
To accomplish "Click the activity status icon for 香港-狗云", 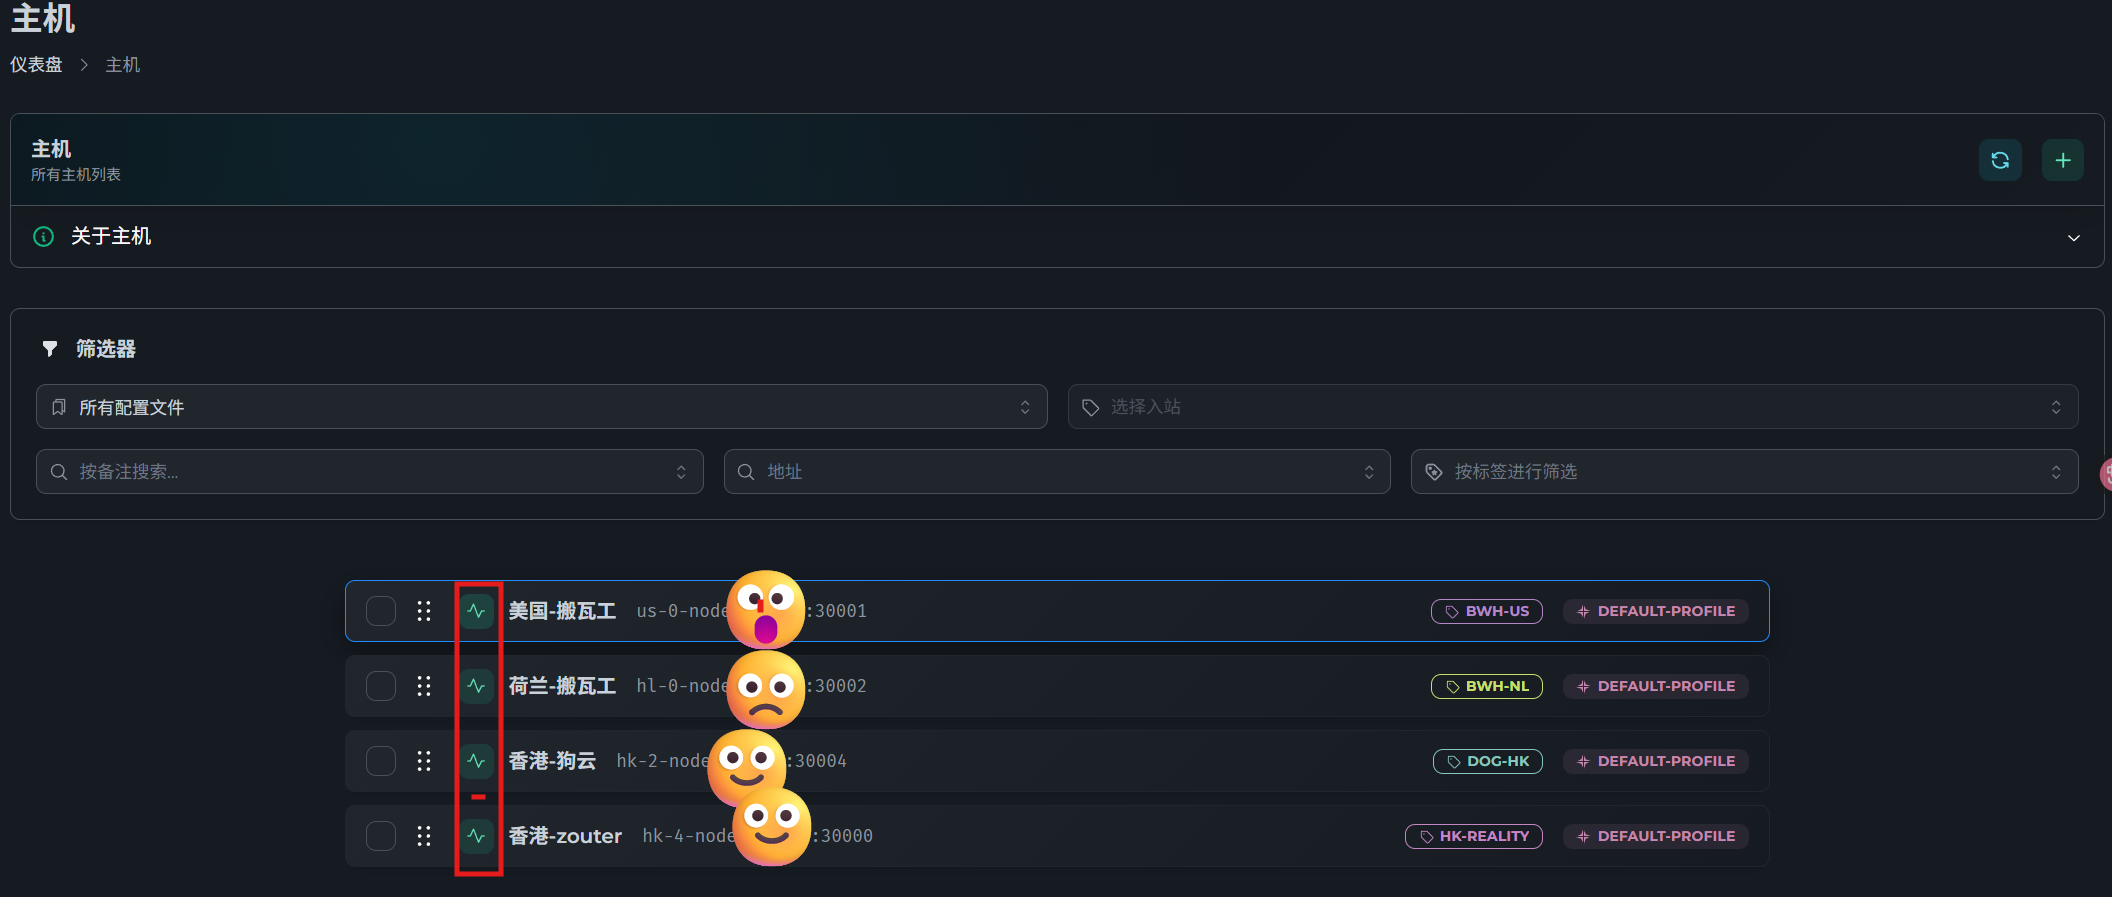I will [477, 761].
